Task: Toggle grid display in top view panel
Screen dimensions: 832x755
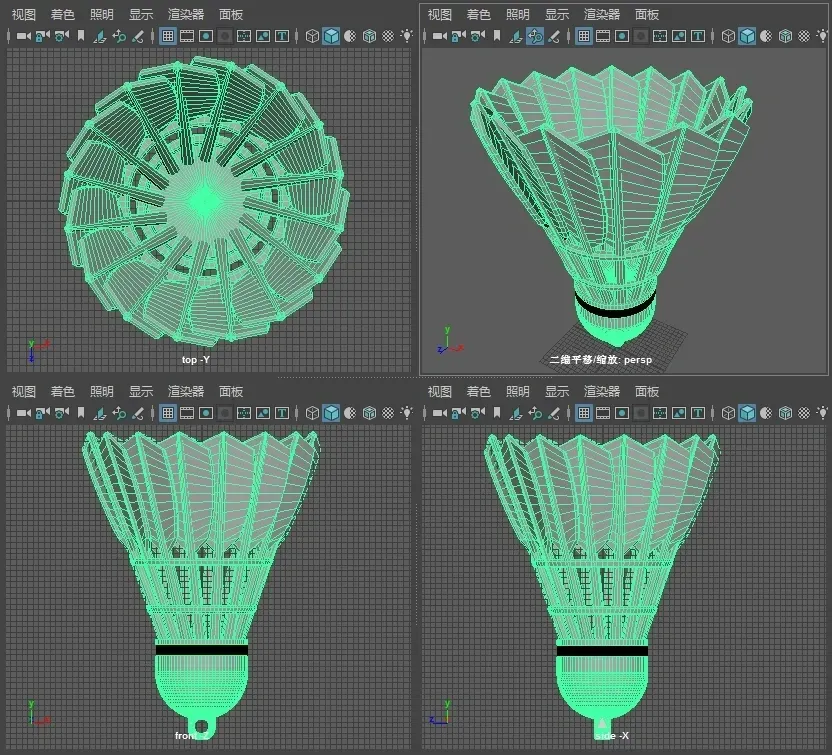Action: coord(167,36)
